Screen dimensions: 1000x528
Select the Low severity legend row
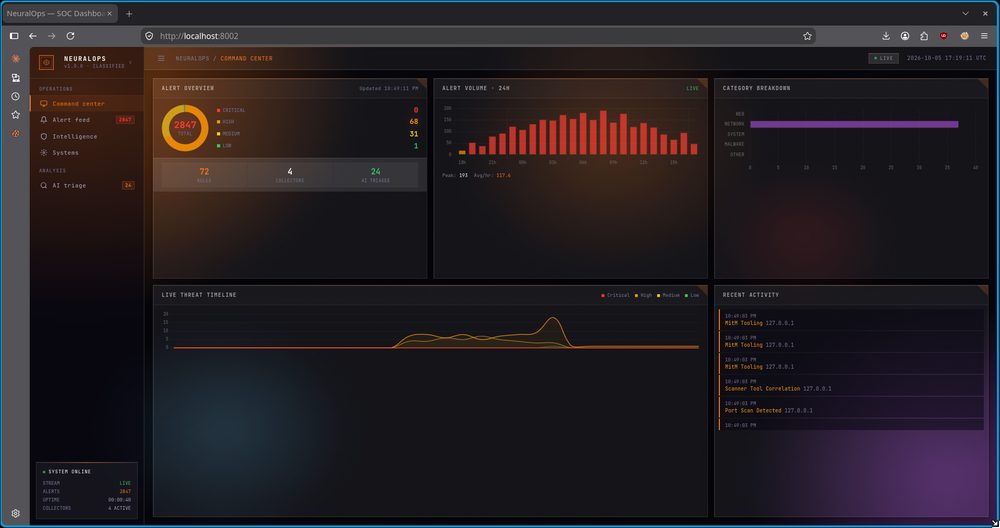(318, 146)
